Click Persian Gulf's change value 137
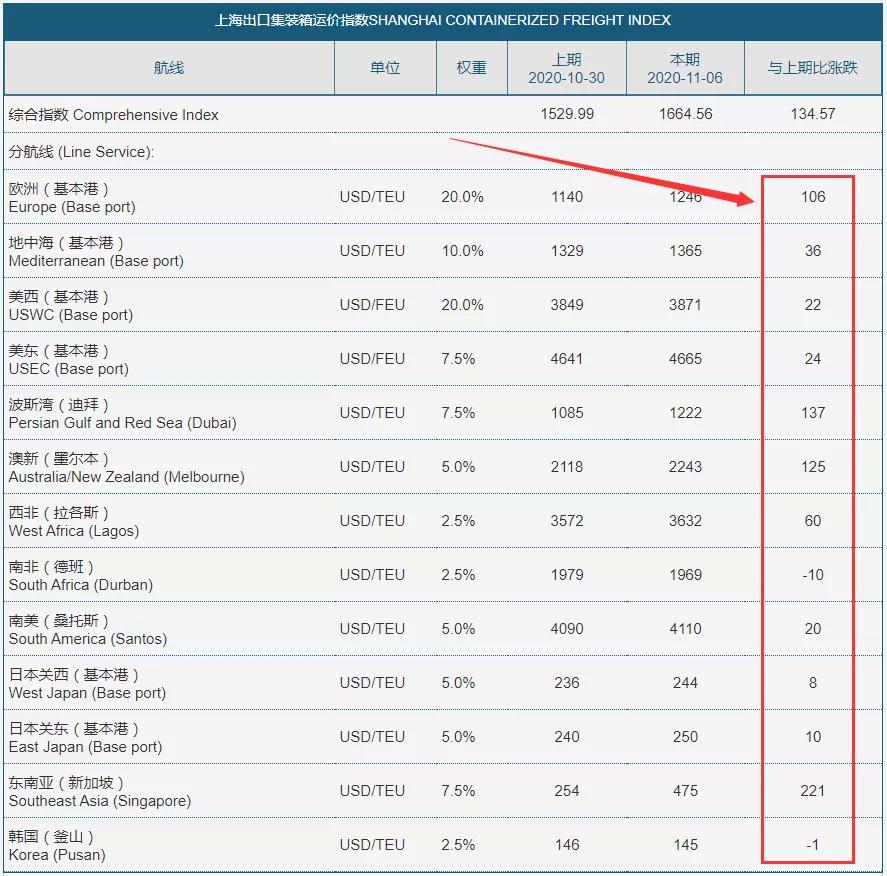This screenshot has height=876, width=887. click(813, 413)
